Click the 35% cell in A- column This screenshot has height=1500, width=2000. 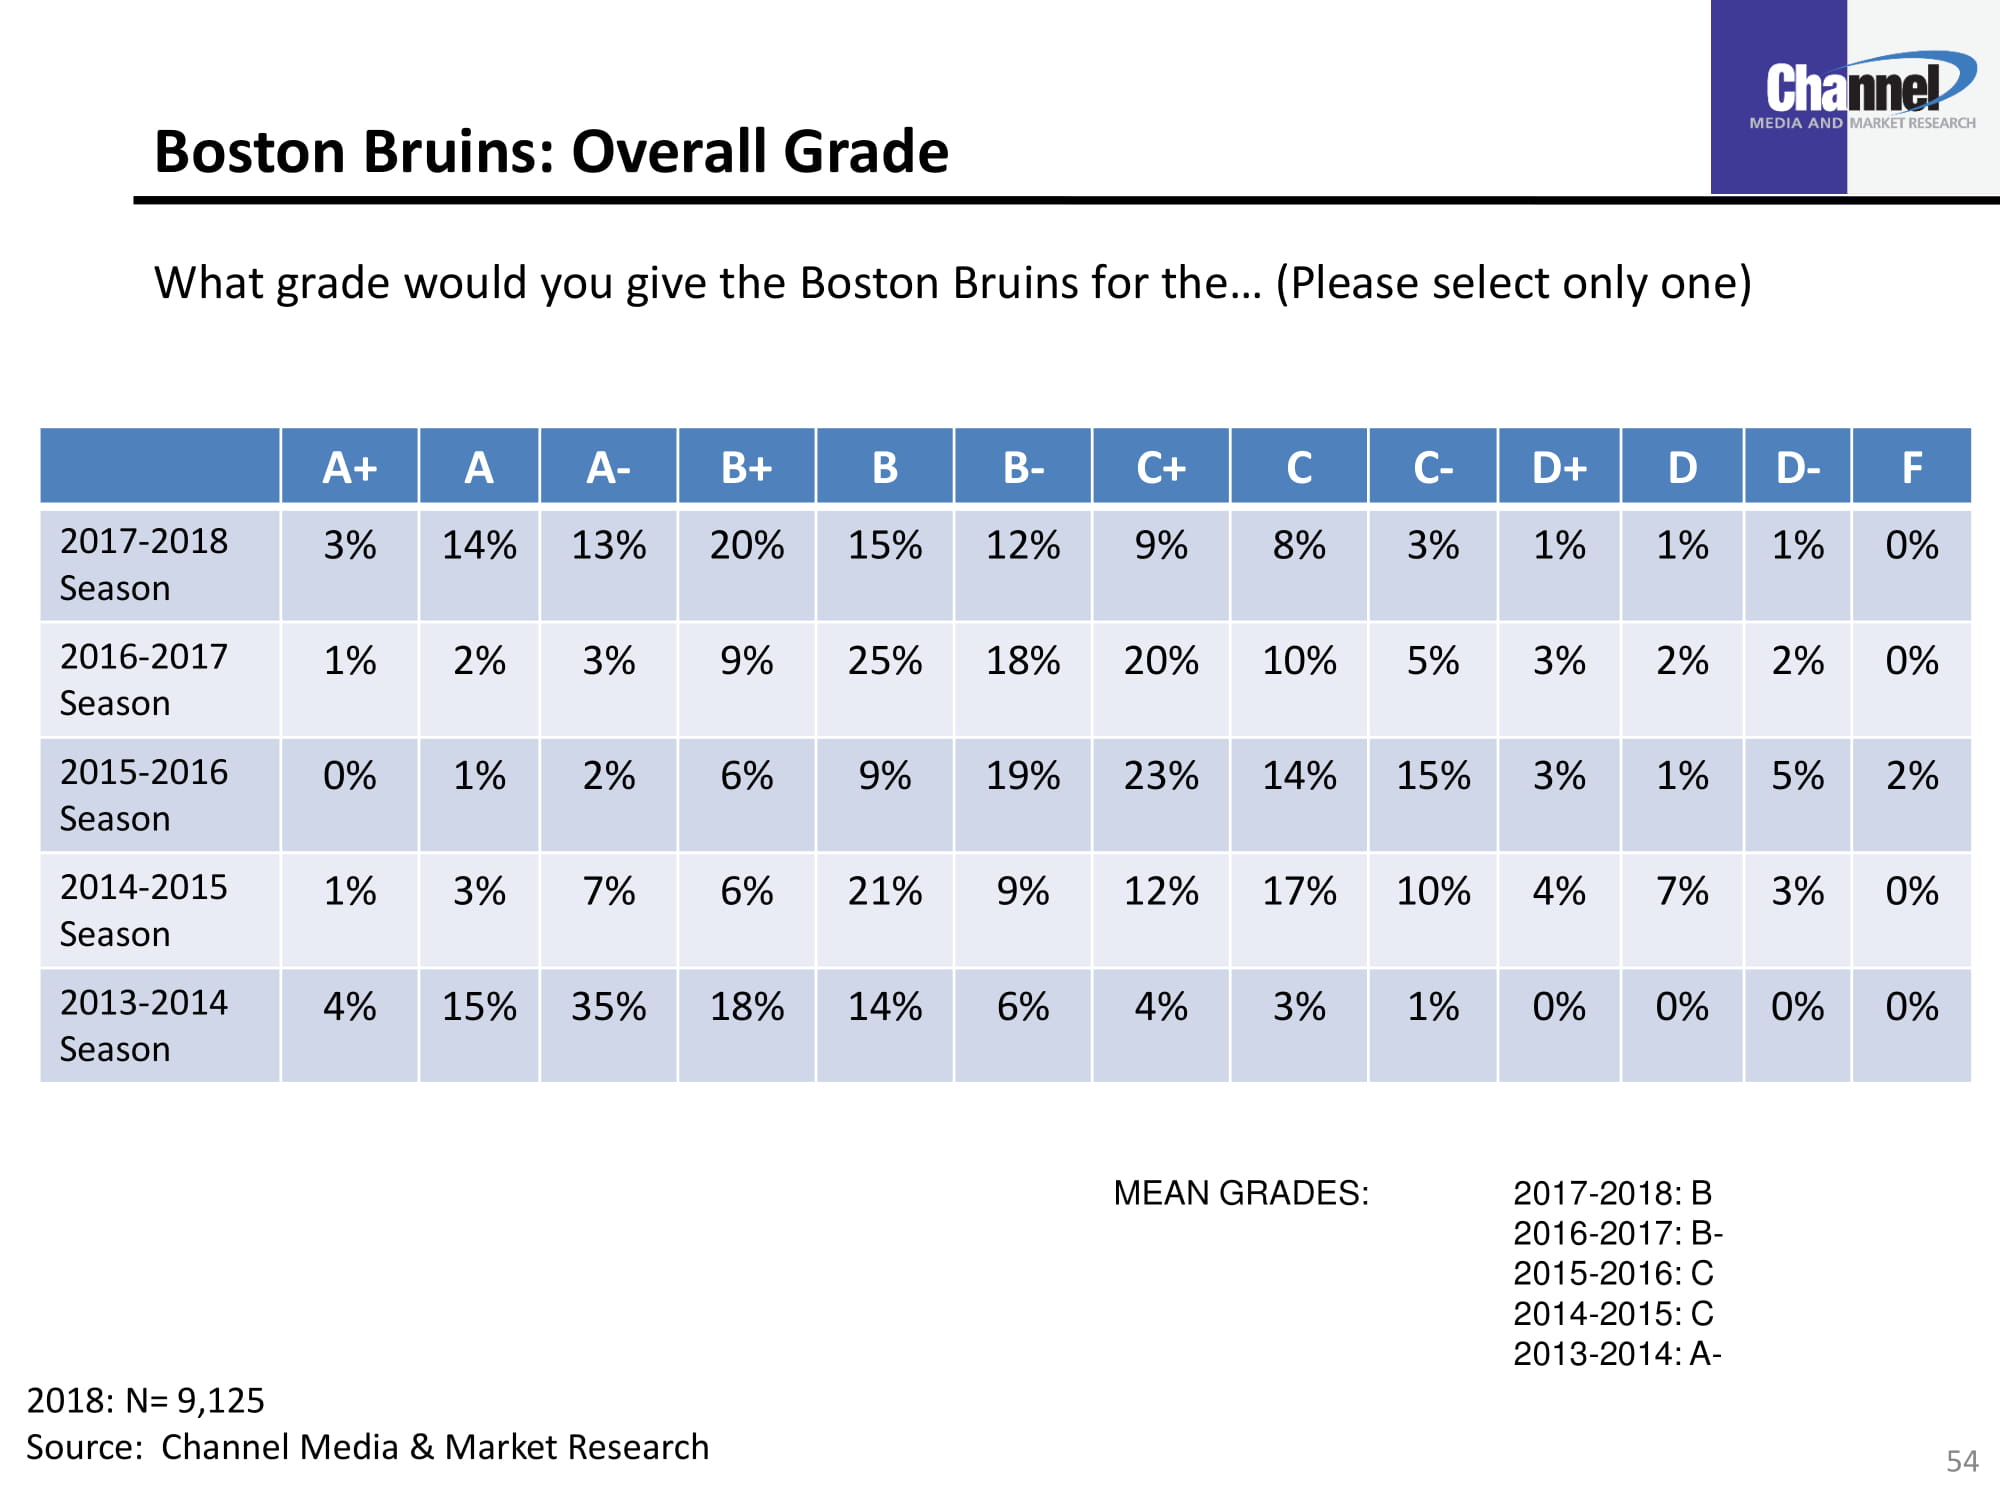pos(608,1006)
